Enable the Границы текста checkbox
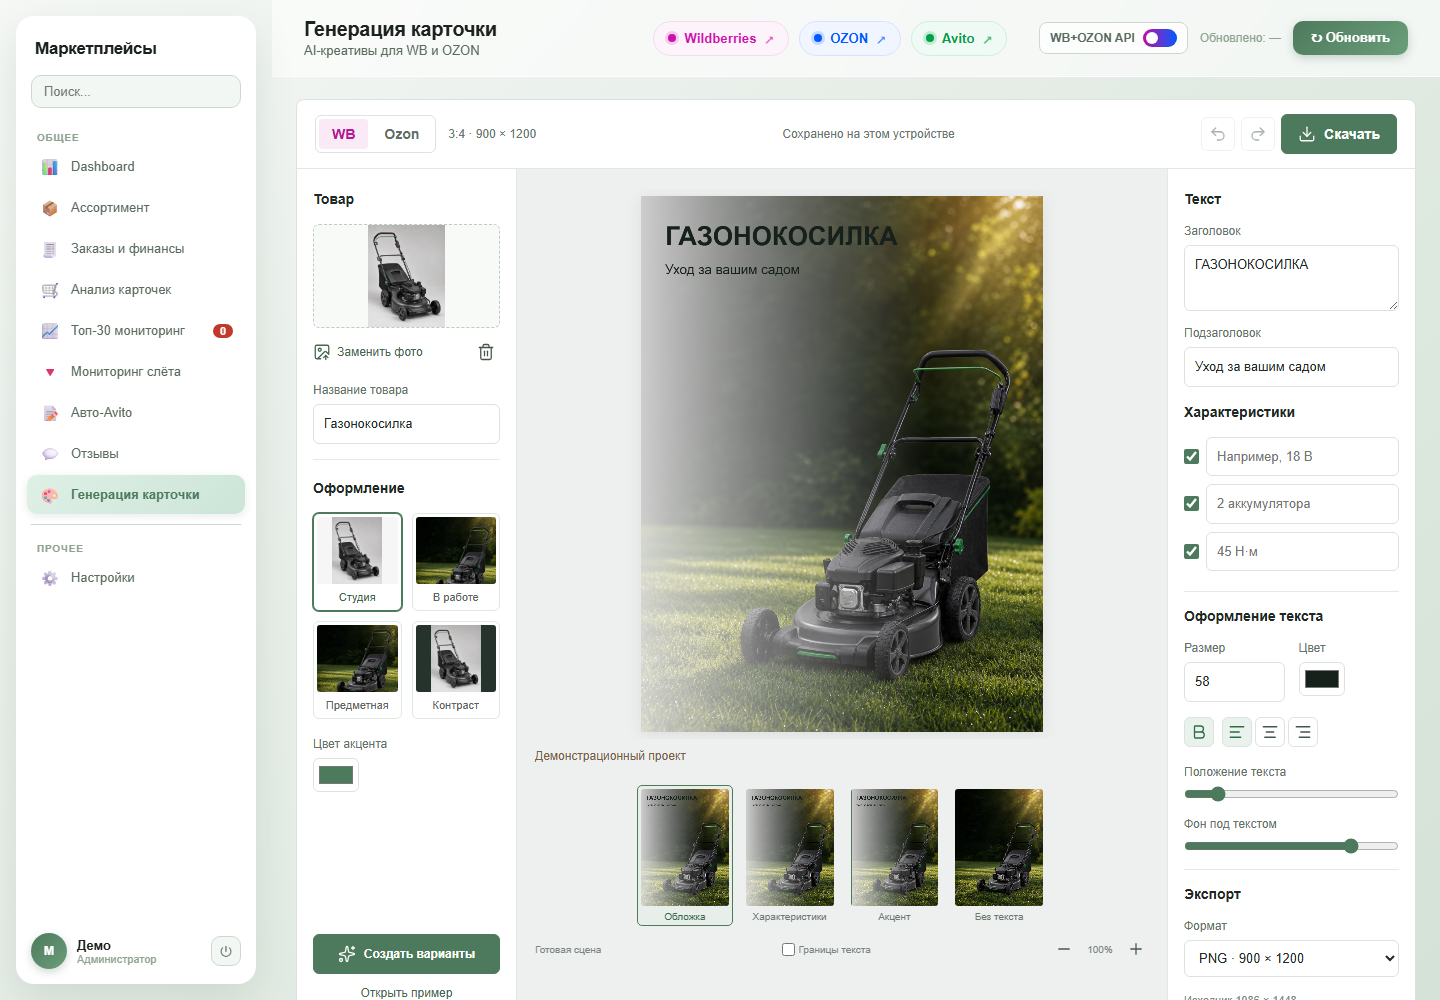 pyautogui.click(x=788, y=949)
